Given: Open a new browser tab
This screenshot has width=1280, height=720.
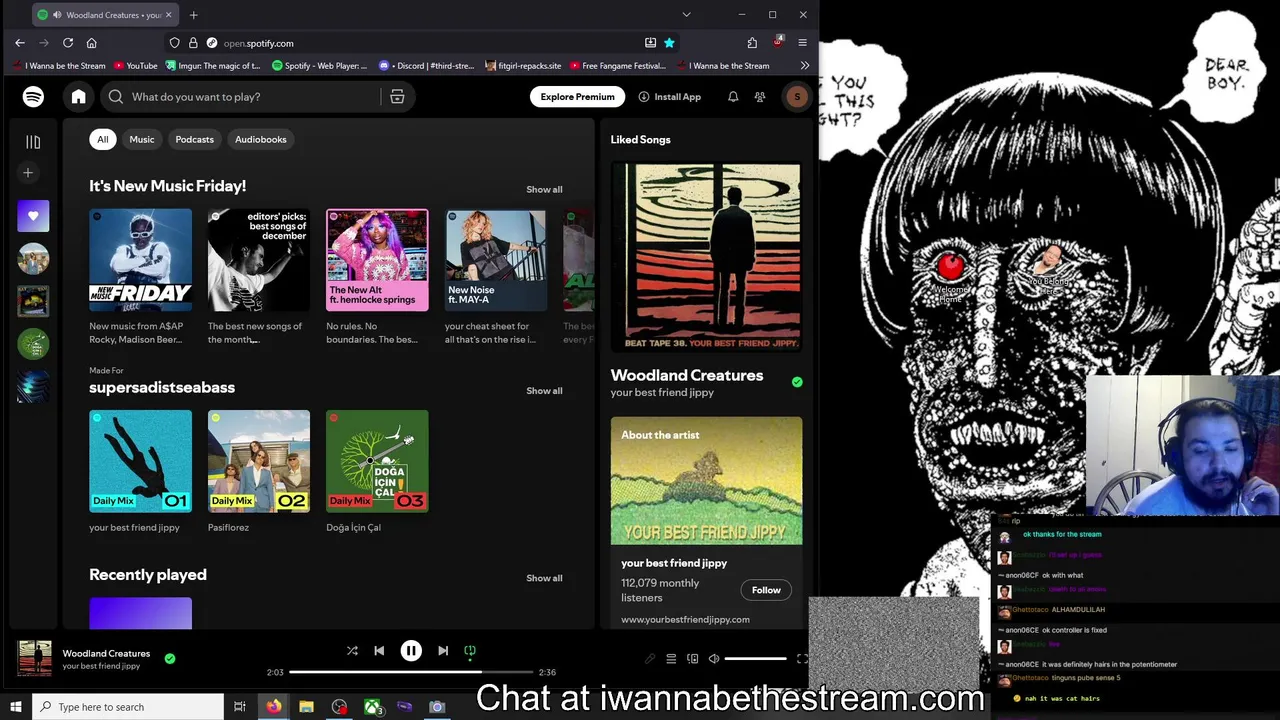Looking at the screenshot, I should click(x=193, y=15).
